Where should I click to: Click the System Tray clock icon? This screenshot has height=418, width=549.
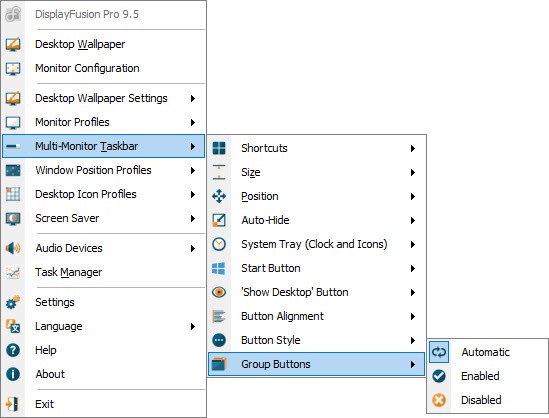[x=219, y=244]
